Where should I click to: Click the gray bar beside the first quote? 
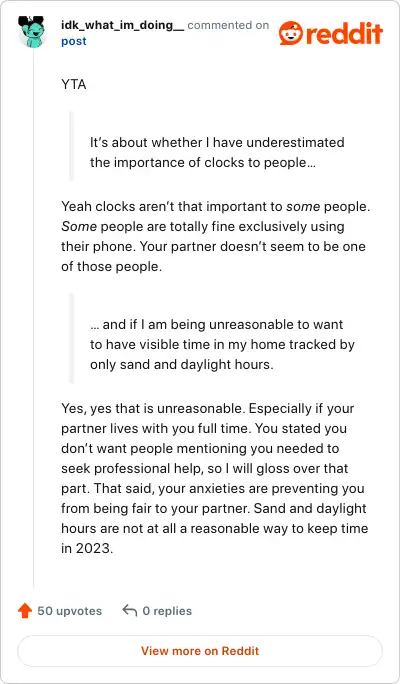(72, 146)
